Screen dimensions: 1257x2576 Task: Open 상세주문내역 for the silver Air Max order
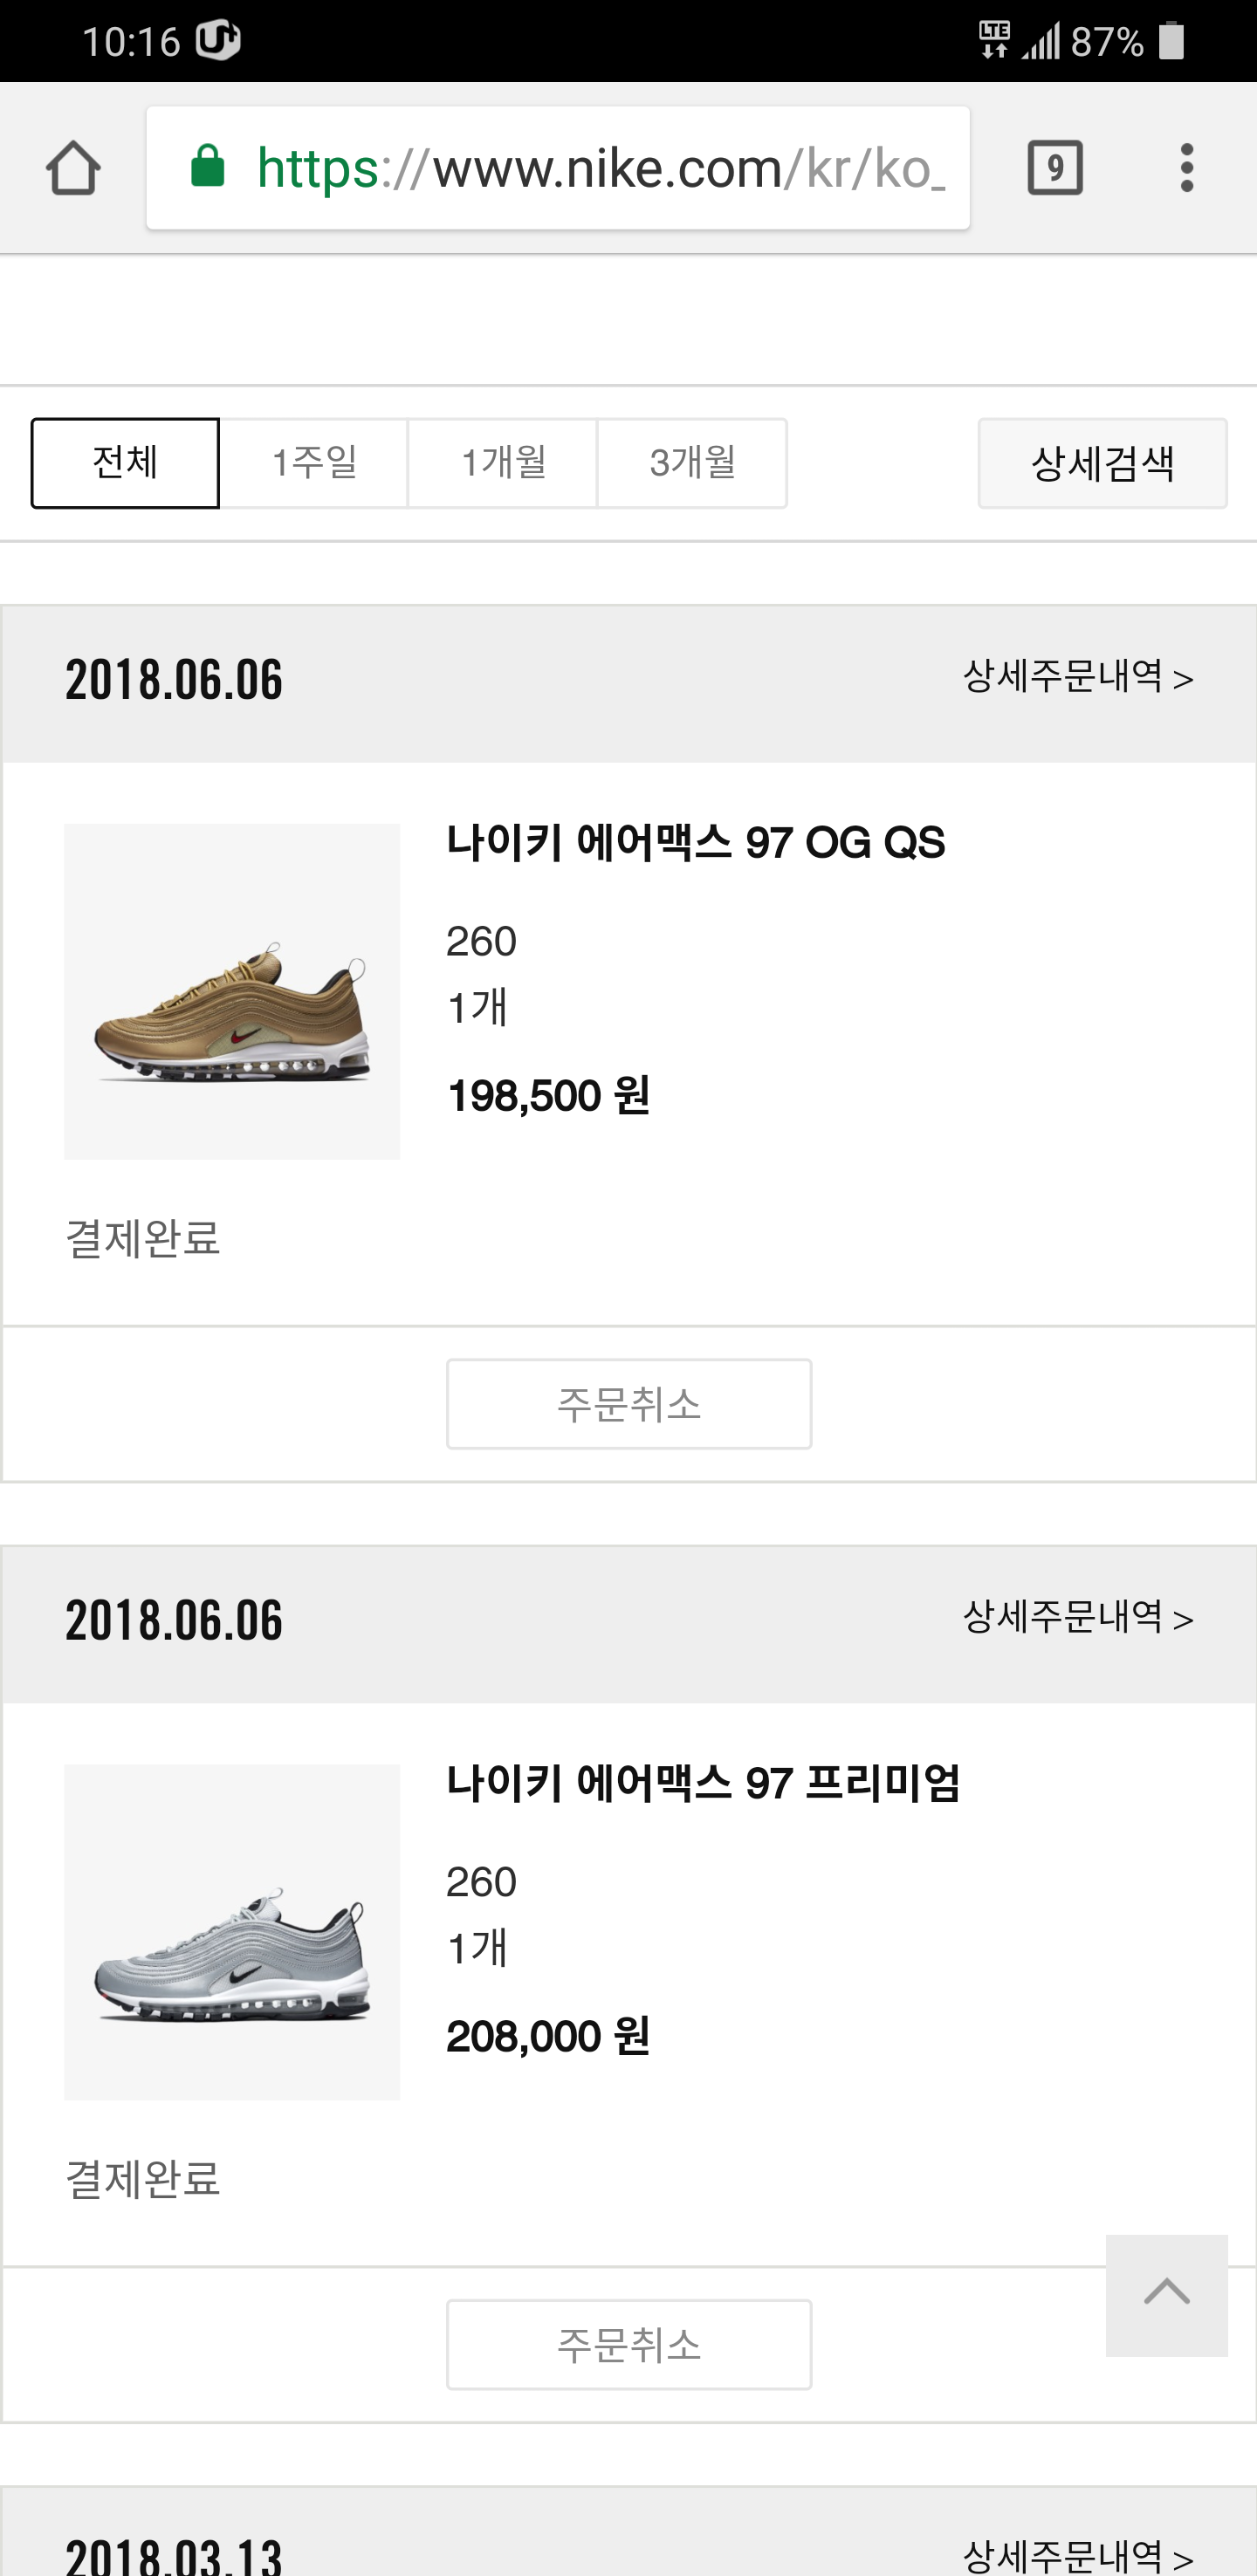click(x=1078, y=1618)
